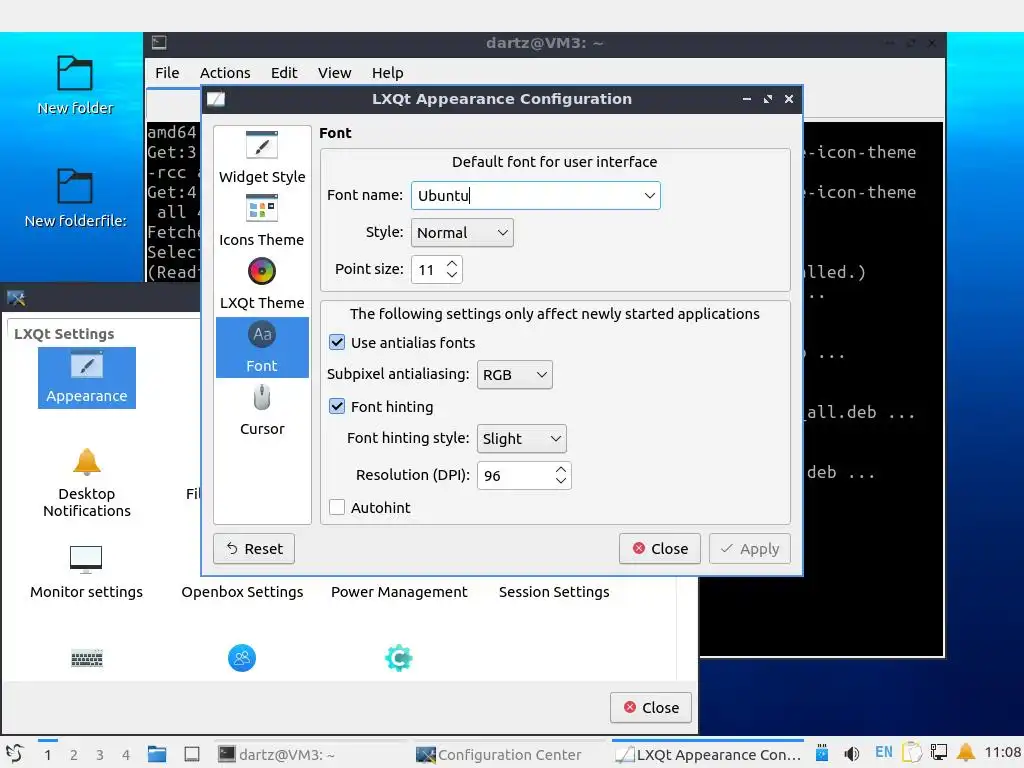Expand the Font name dropdown
The image size is (1024, 768).
(649, 195)
